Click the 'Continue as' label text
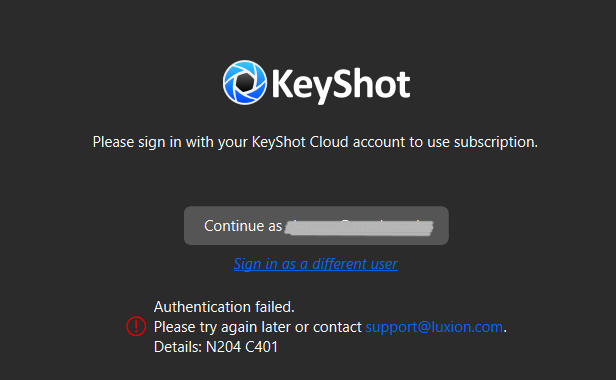This screenshot has width=616, height=380. (243, 226)
